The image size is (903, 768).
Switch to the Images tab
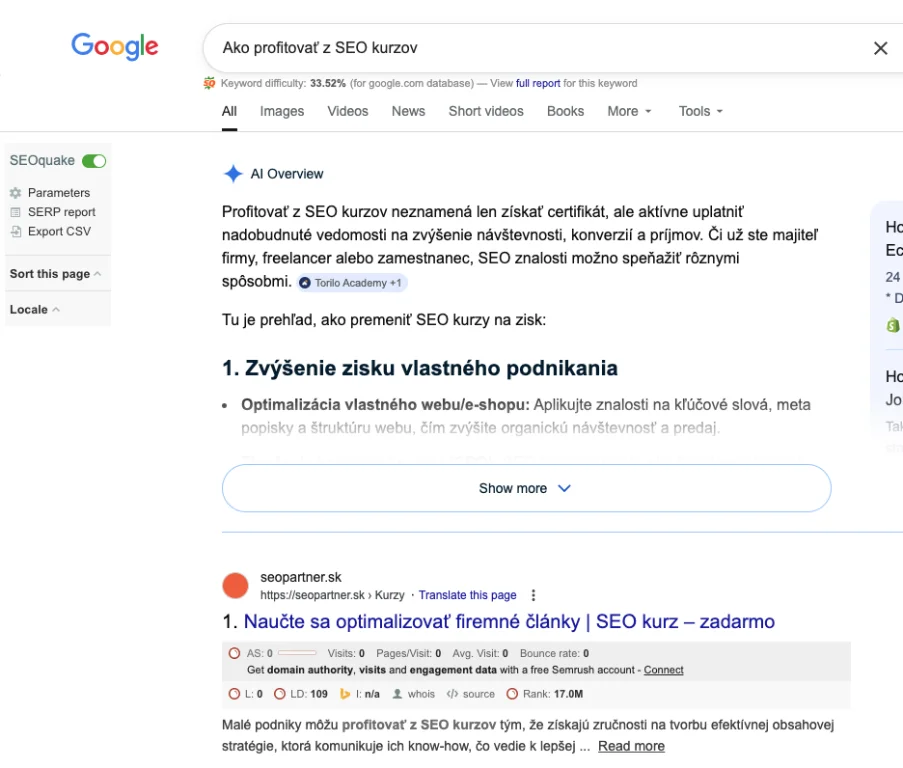point(281,111)
